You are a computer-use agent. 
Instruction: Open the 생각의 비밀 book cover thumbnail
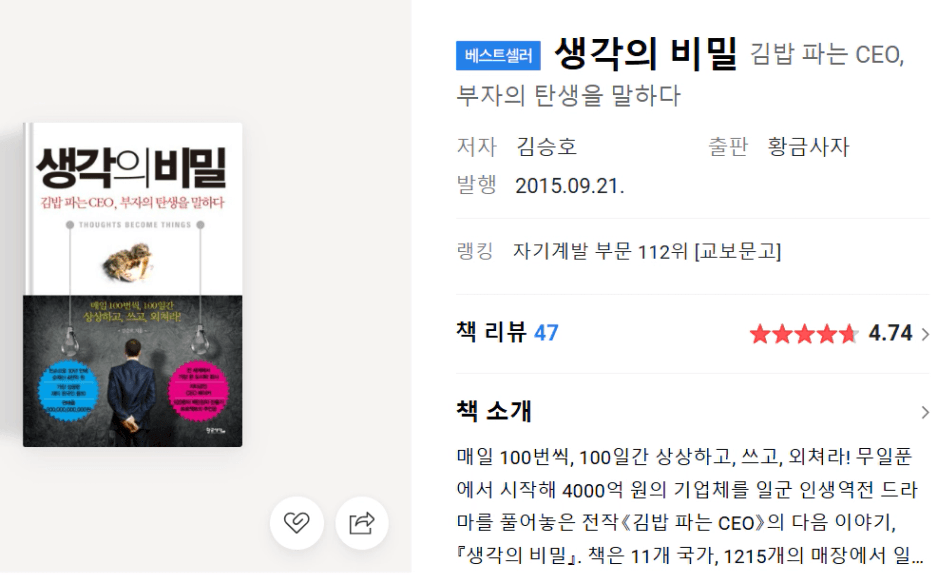[133, 285]
